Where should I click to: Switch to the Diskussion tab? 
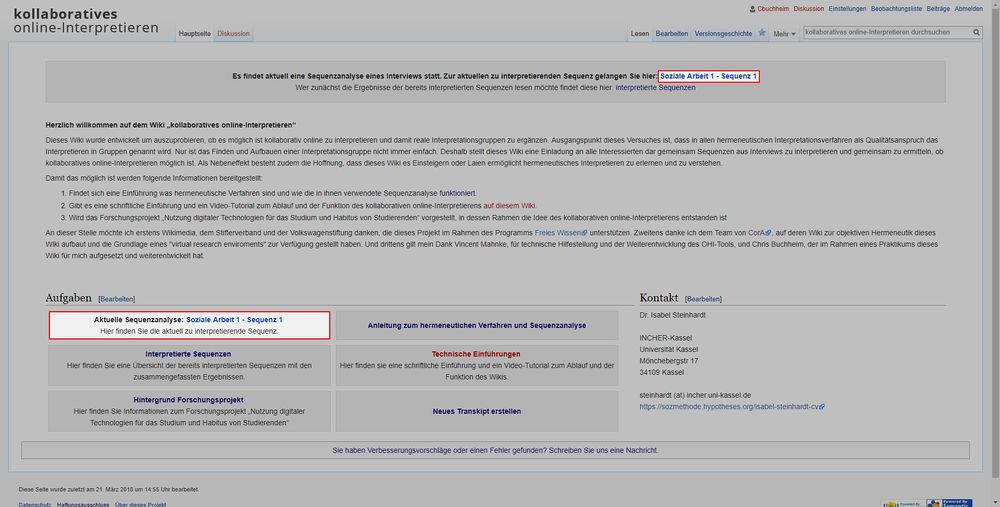(233, 34)
